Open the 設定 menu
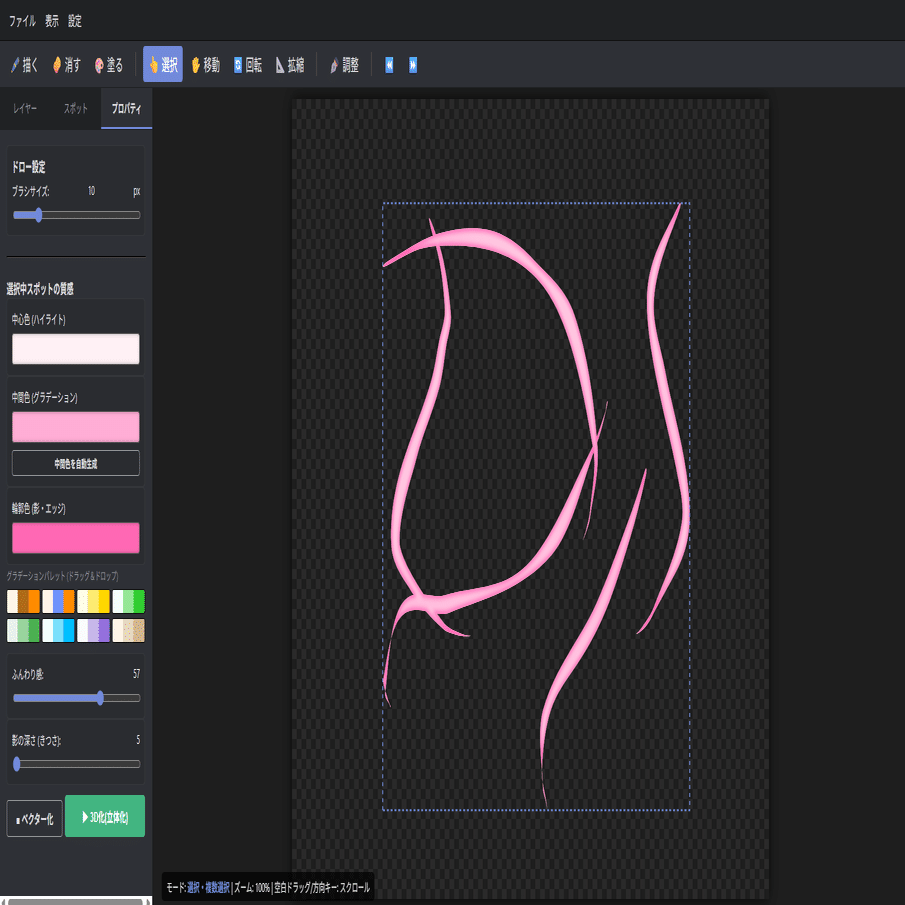The width and height of the screenshot is (905, 905). pos(75,21)
